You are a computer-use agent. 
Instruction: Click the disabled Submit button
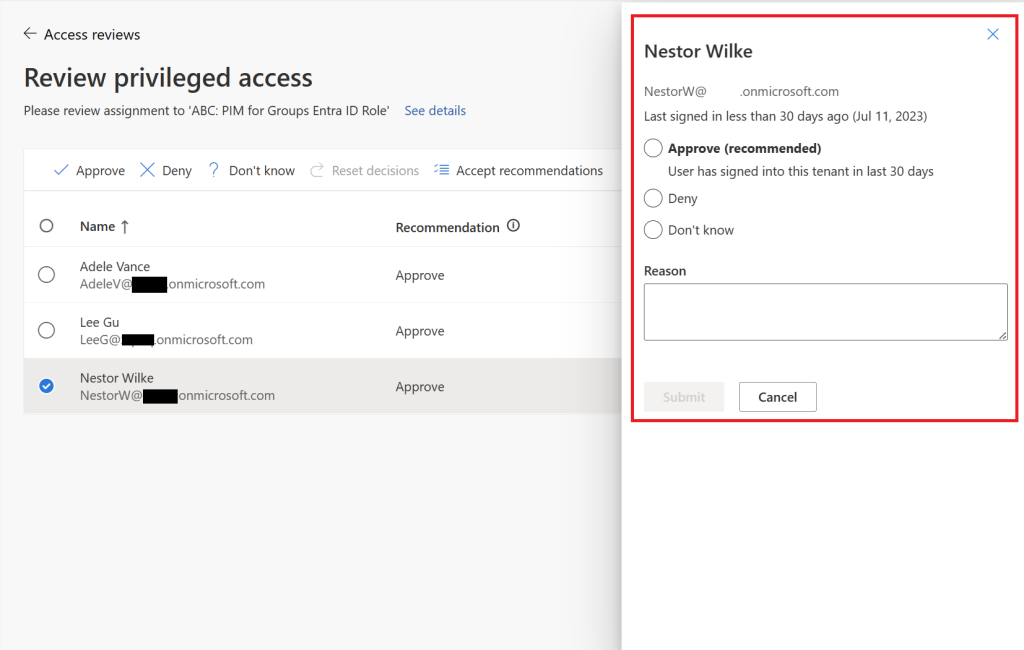click(684, 397)
